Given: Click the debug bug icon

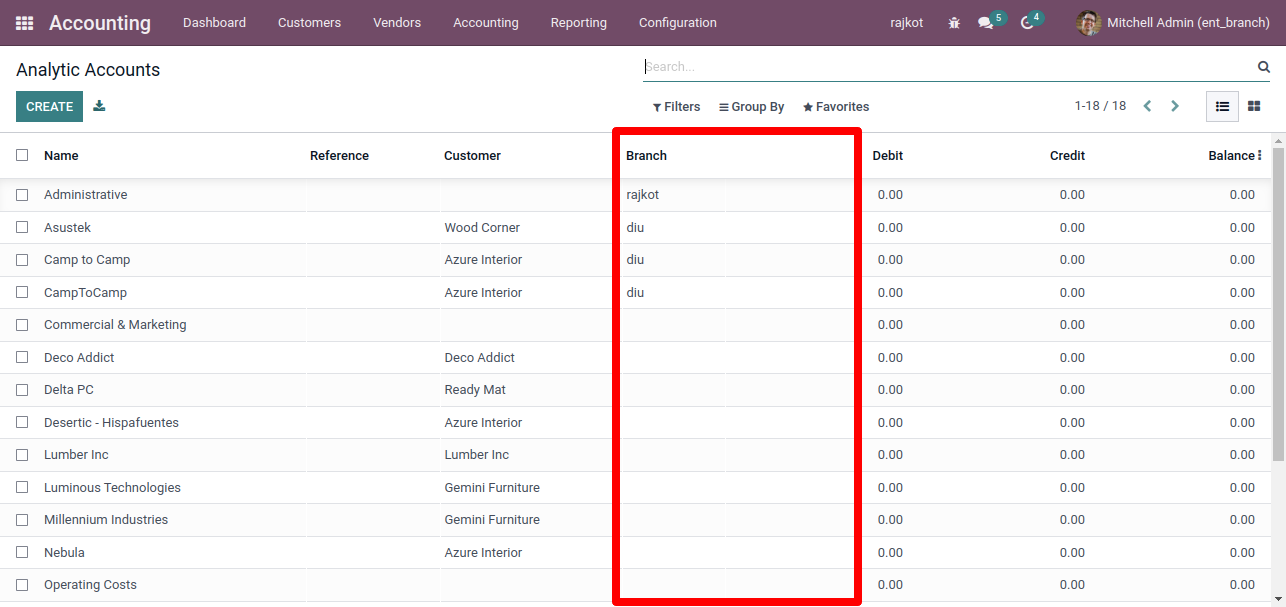Looking at the screenshot, I should [954, 23].
